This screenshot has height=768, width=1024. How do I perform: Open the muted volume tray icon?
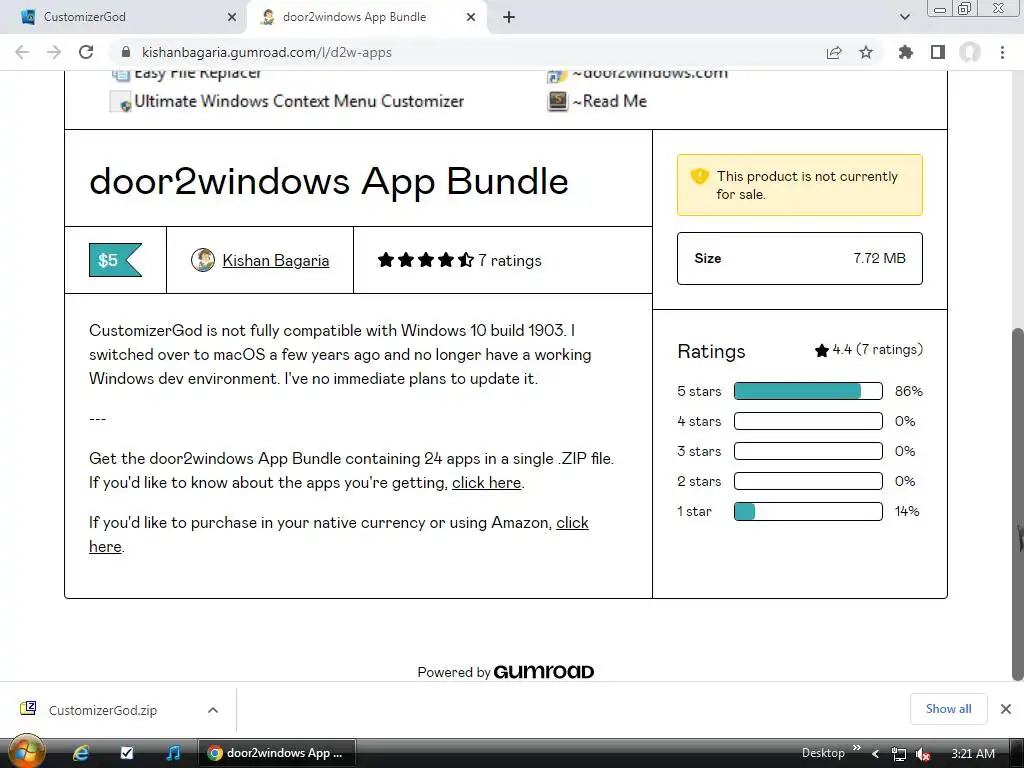click(923, 754)
